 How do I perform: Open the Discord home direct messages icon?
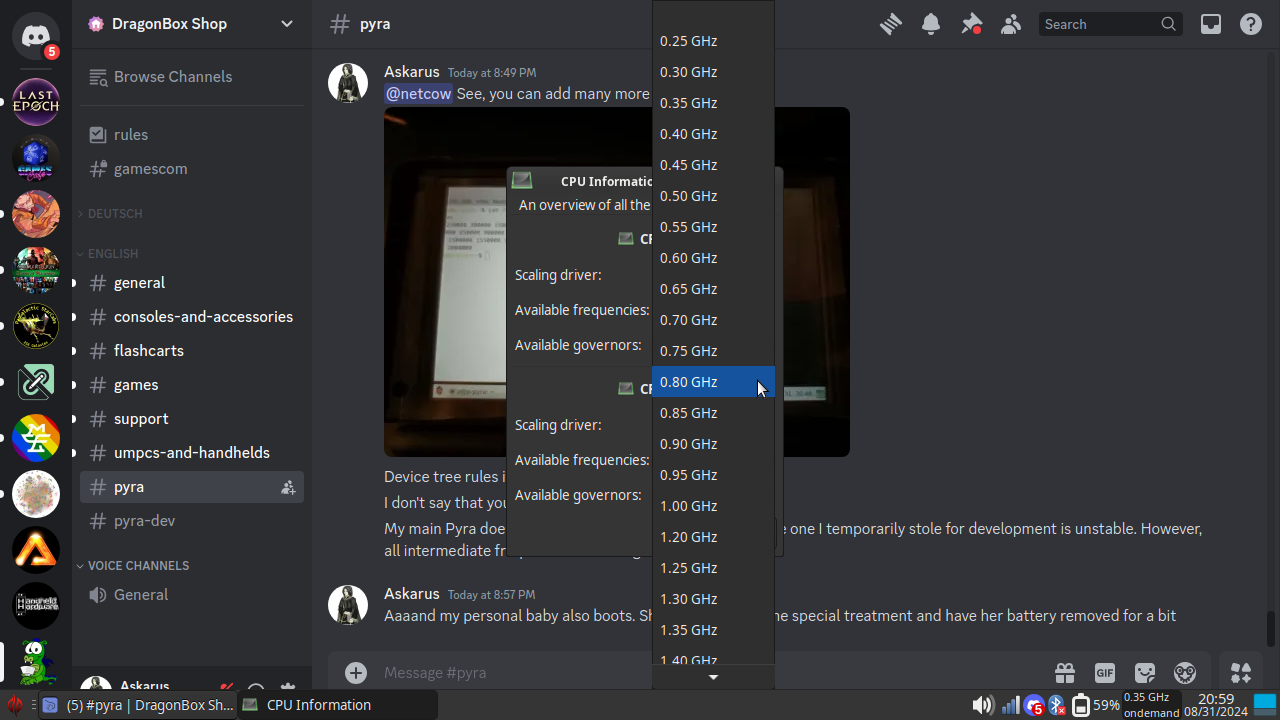36,37
